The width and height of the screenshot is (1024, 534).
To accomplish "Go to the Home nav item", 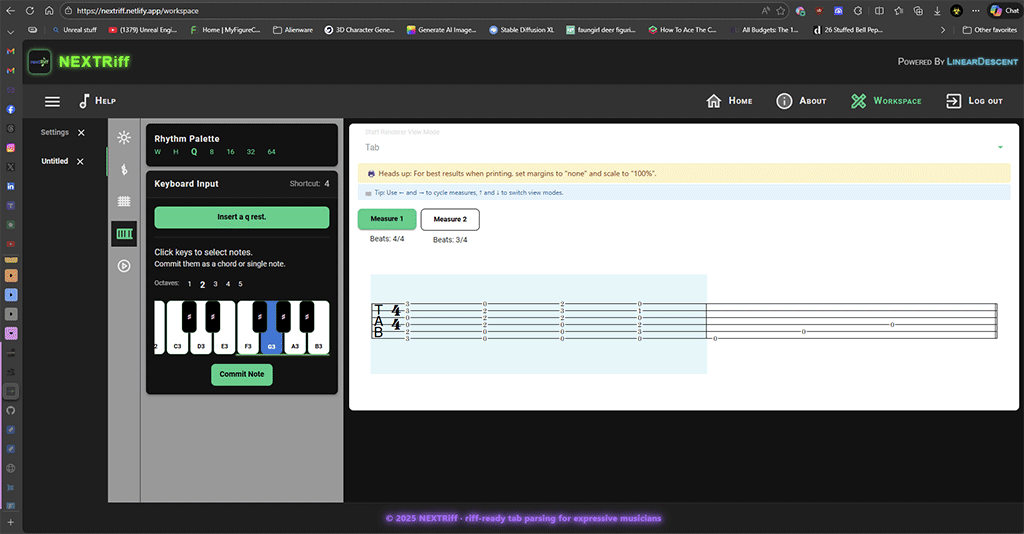I will 729,101.
